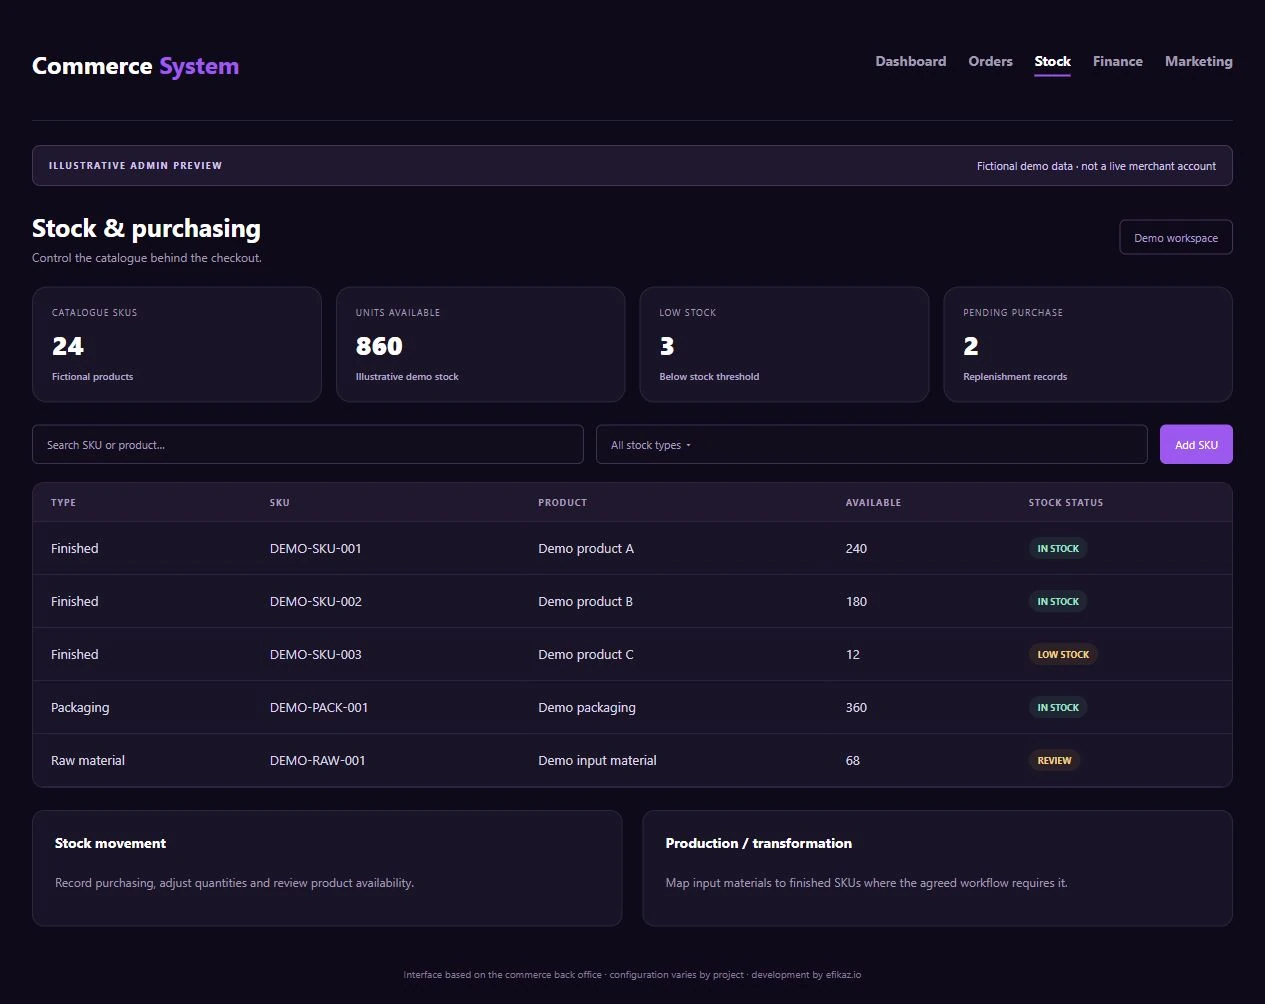Open the Dashboard nav tab
The image size is (1265, 1004).
(910, 61)
